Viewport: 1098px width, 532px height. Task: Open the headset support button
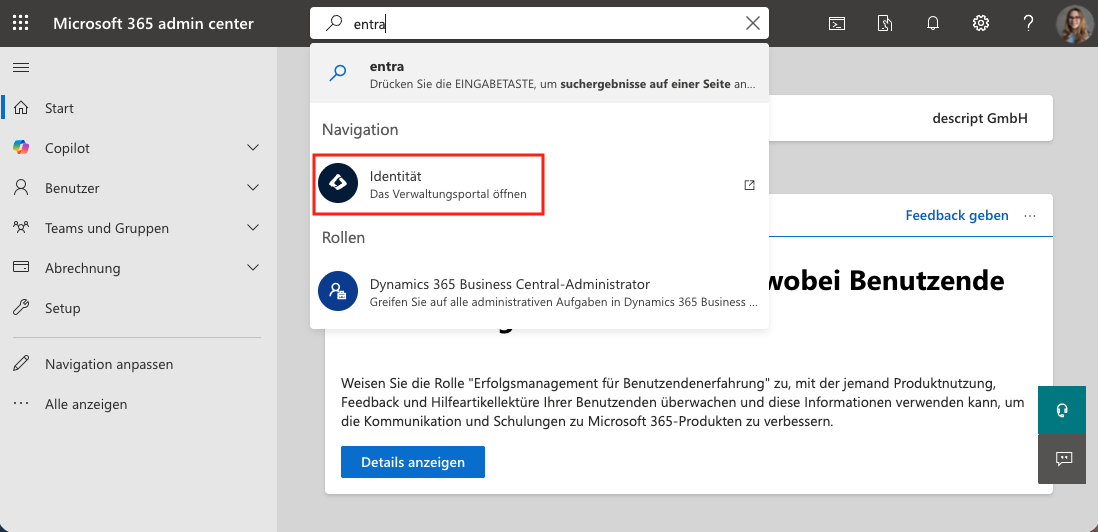tap(1062, 410)
